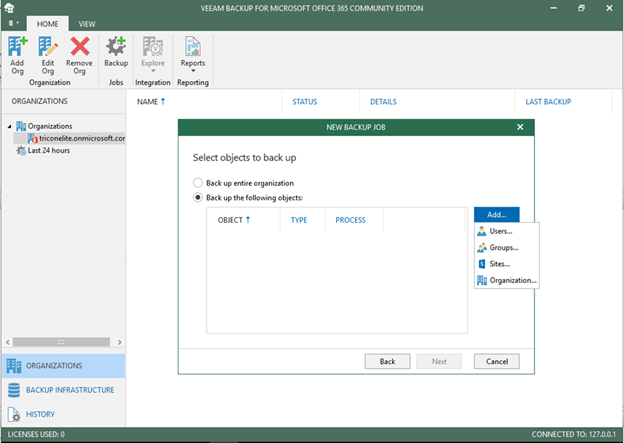Sort by the DETAILS column header
This screenshot has width=624, height=443.
click(383, 101)
